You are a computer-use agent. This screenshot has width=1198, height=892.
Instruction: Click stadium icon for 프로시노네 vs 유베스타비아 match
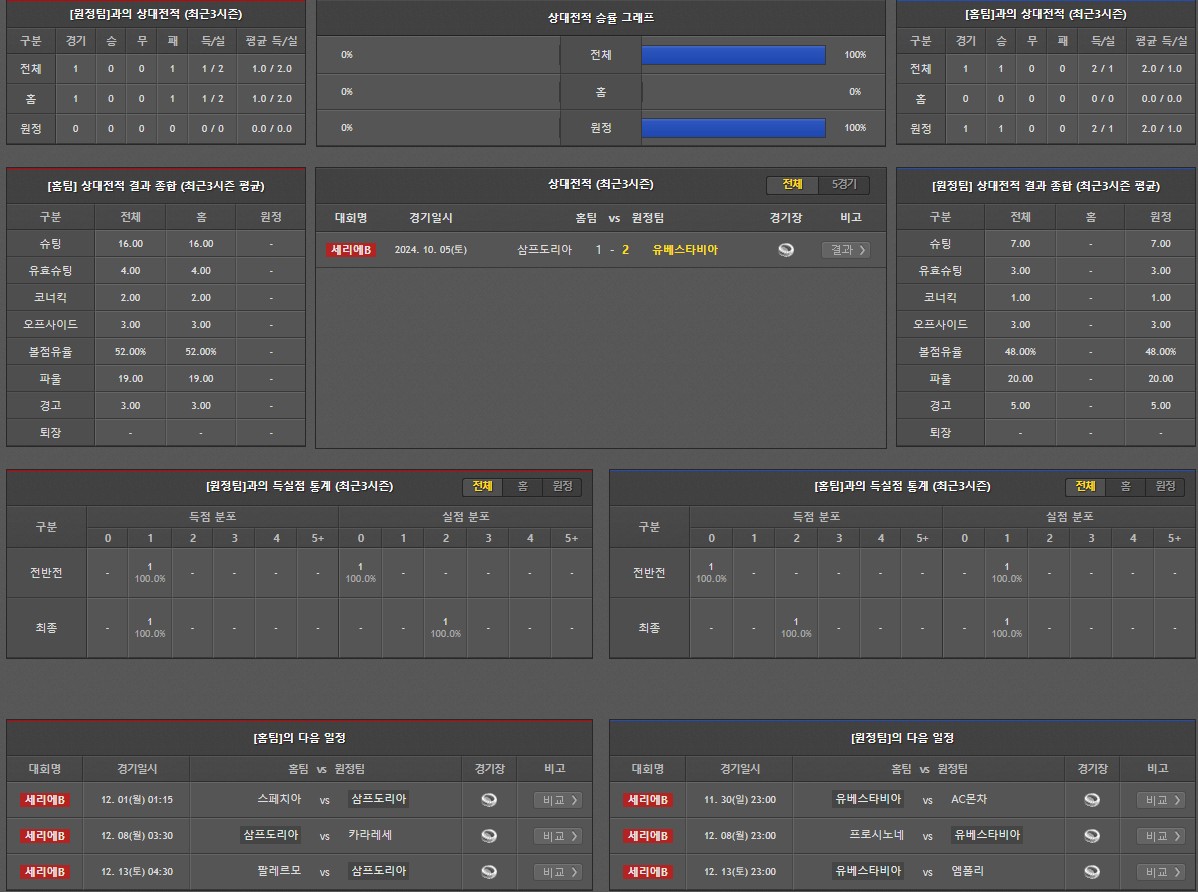pos(1092,836)
